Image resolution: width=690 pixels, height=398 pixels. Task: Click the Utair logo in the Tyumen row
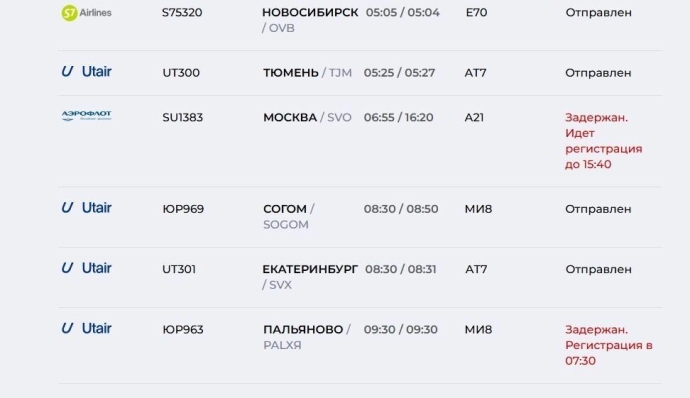86,71
